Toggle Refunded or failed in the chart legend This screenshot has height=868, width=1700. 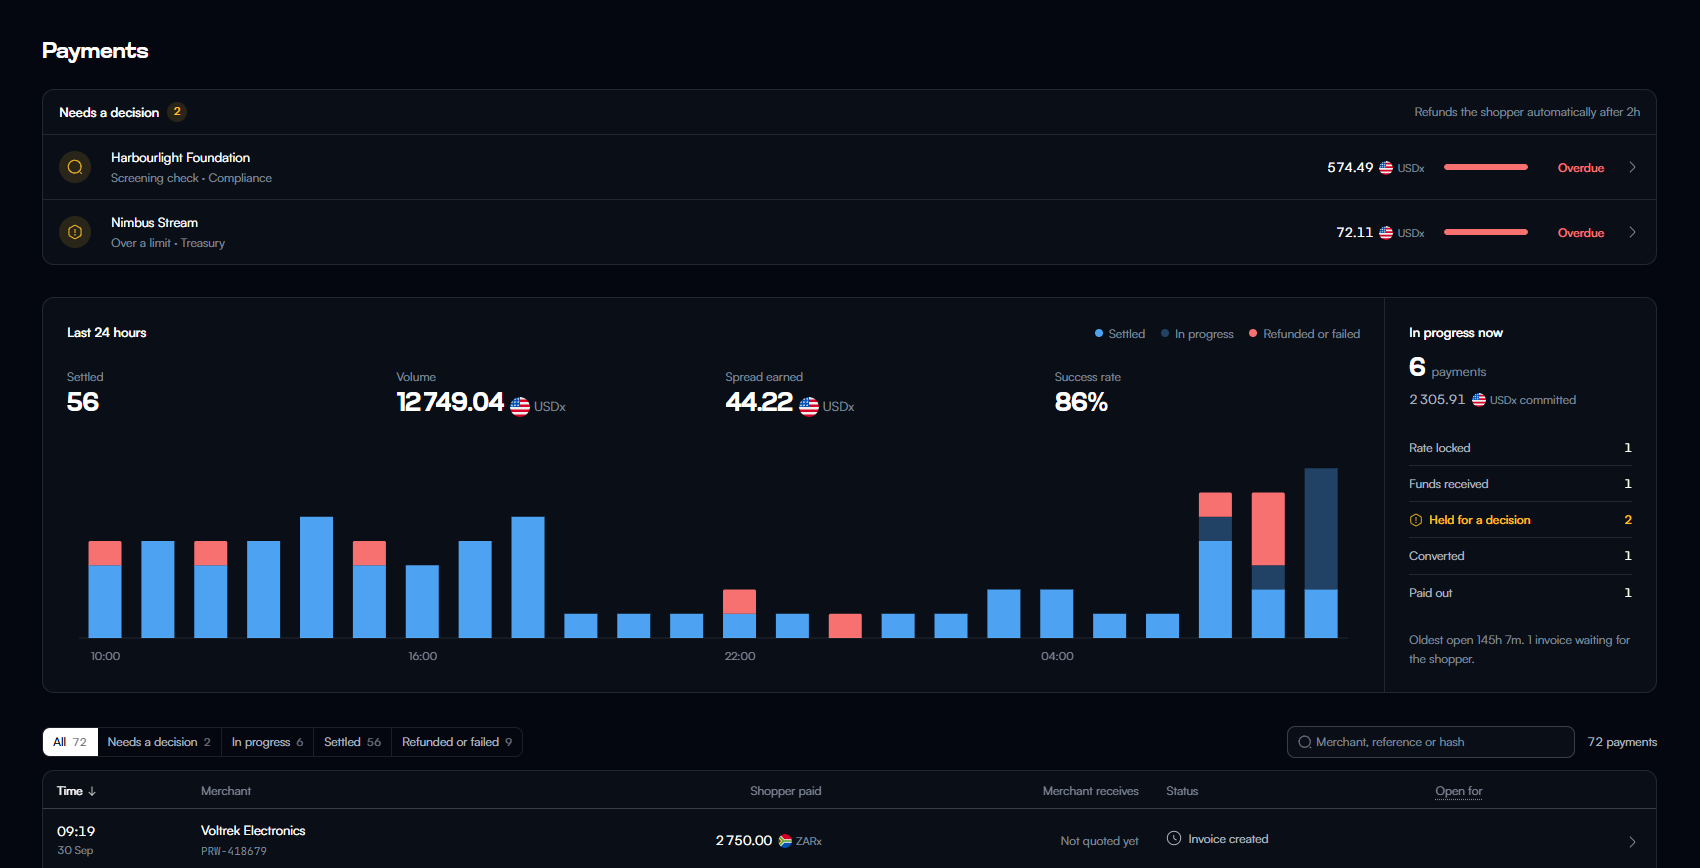point(1304,334)
